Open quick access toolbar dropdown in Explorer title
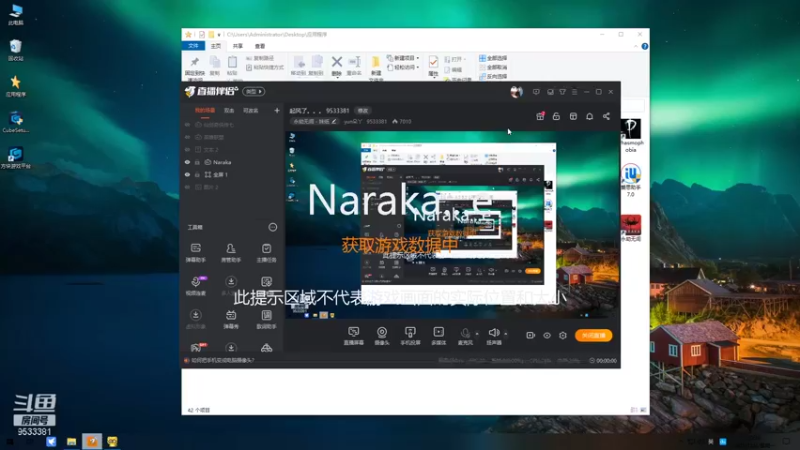 (219, 35)
